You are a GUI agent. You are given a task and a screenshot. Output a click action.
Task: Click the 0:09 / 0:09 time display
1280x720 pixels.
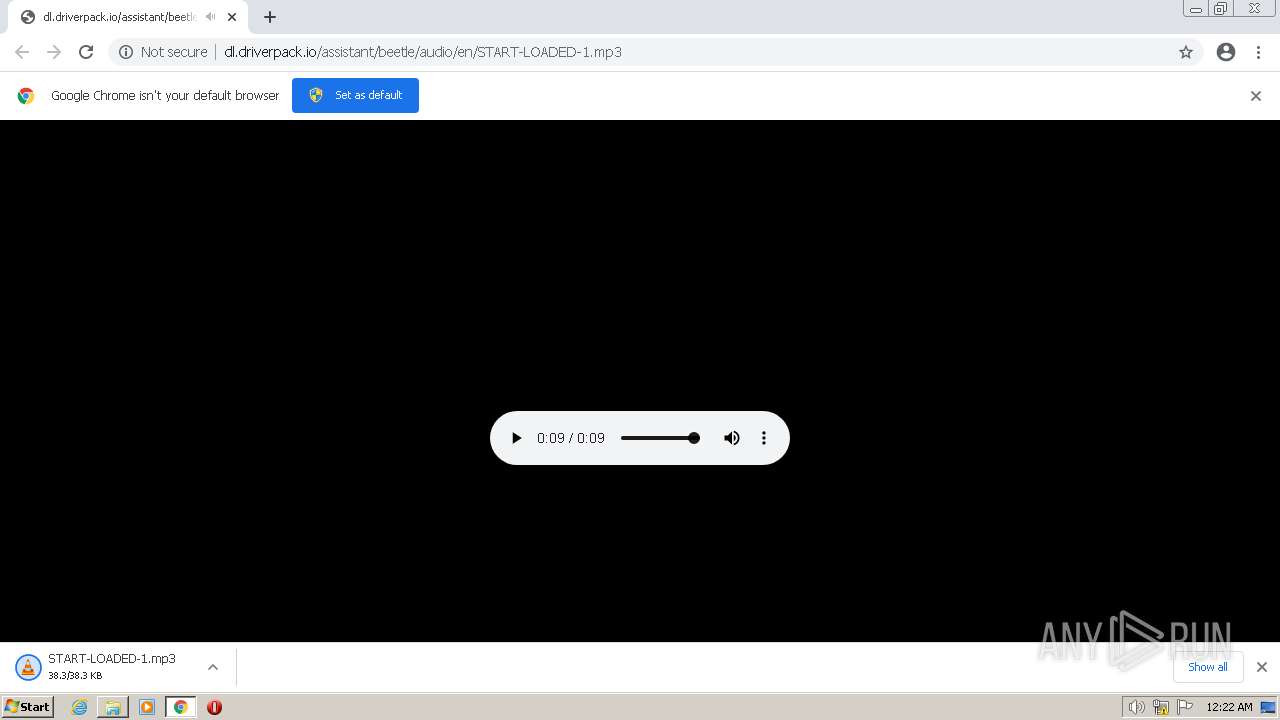pyautogui.click(x=571, y=438)
